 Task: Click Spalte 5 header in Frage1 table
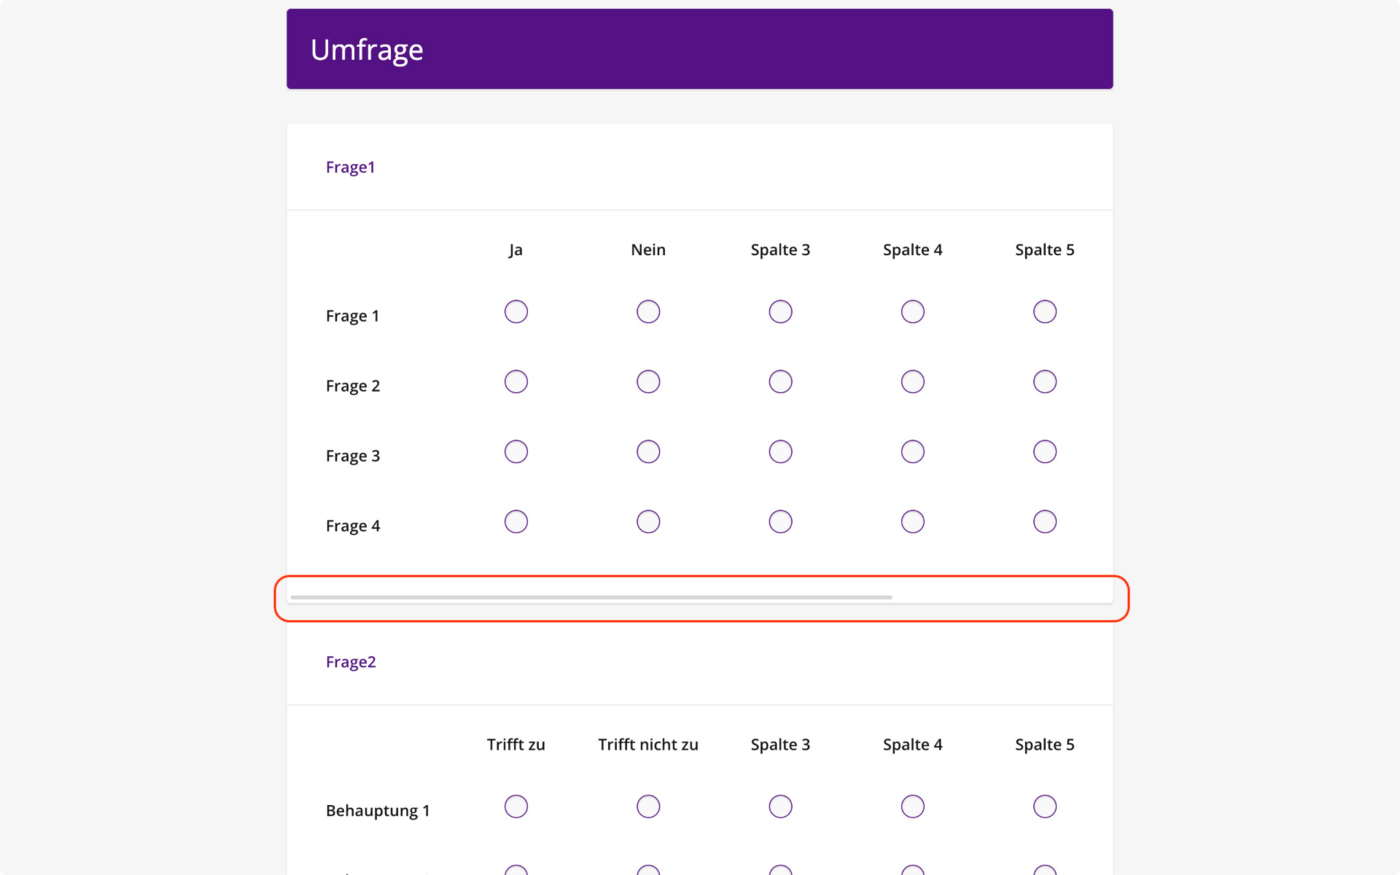tap(1044, 250)
